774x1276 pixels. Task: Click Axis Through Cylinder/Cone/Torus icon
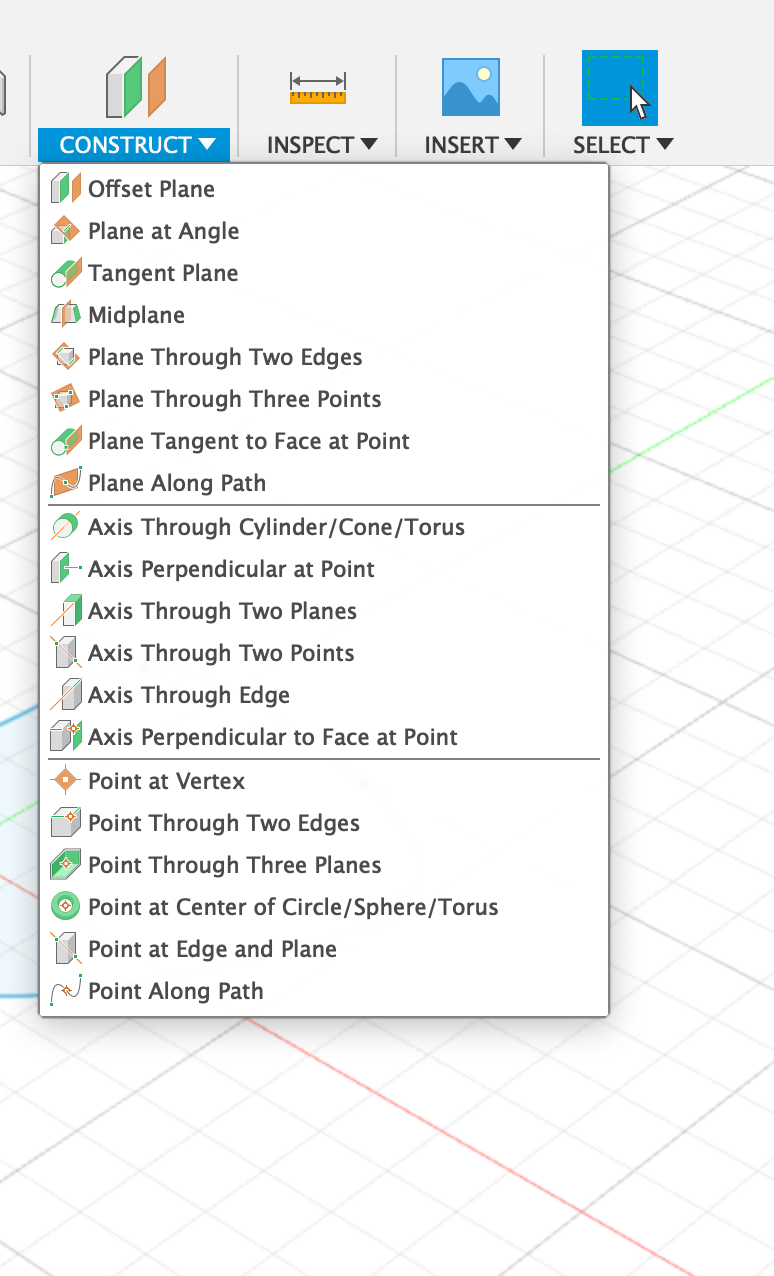pyautogui.click(x=65, y=526)
